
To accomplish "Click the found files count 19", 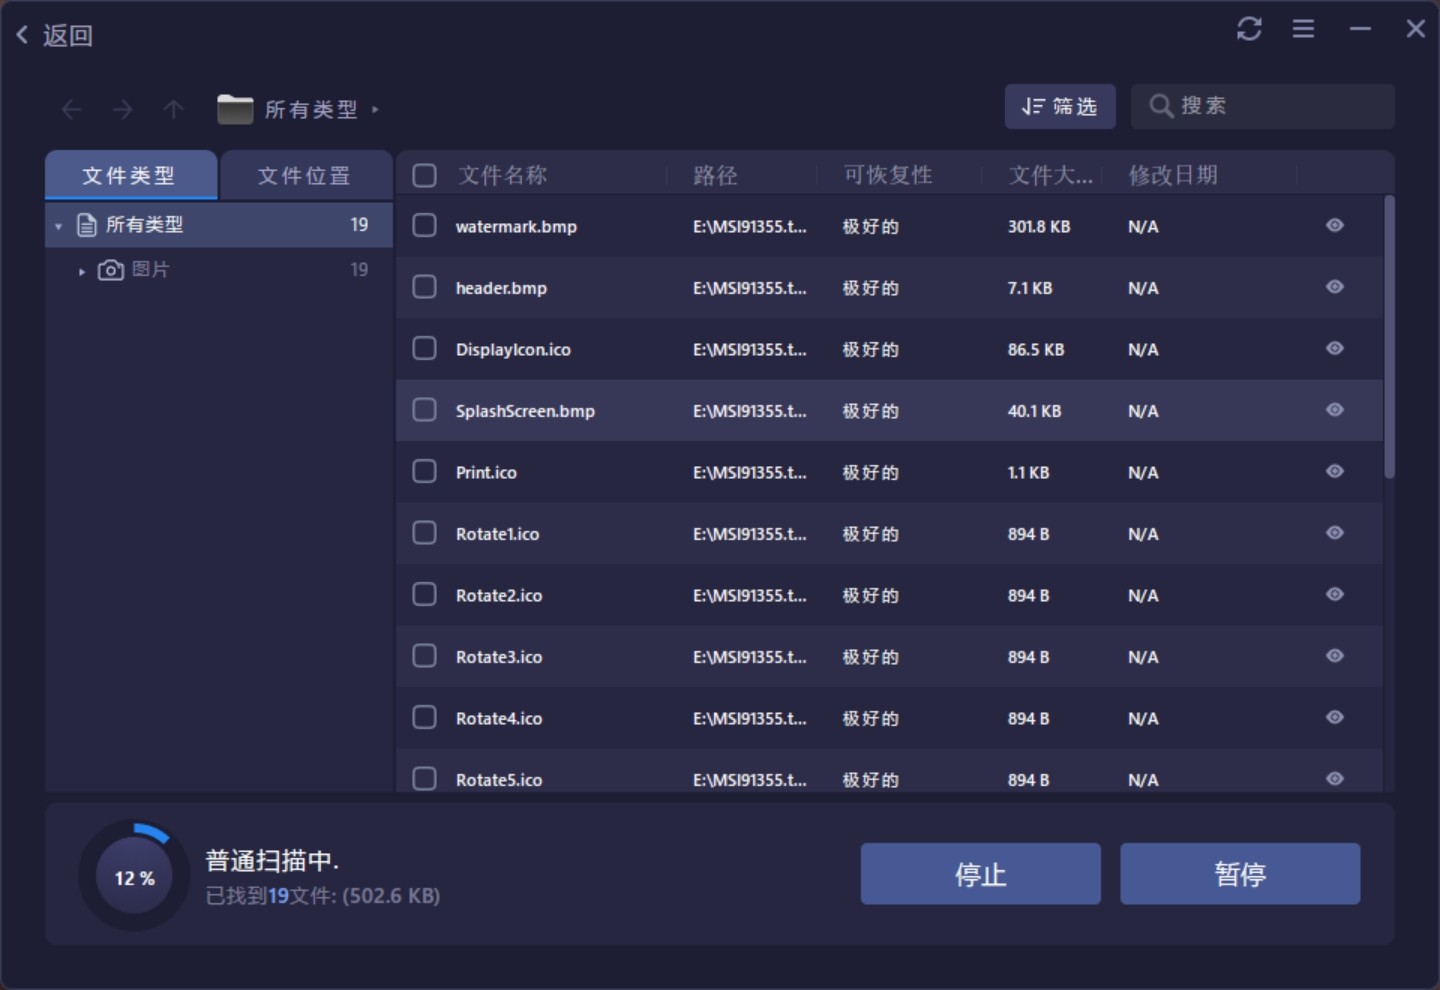I will pos(278,896).
